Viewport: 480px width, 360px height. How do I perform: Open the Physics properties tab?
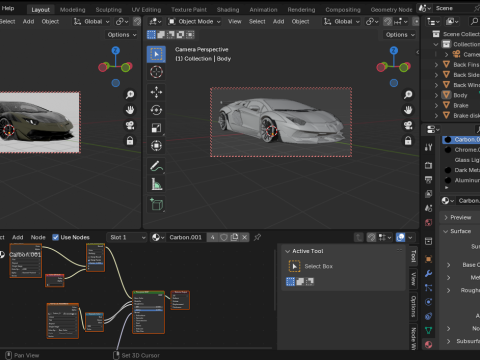point(428,302)
